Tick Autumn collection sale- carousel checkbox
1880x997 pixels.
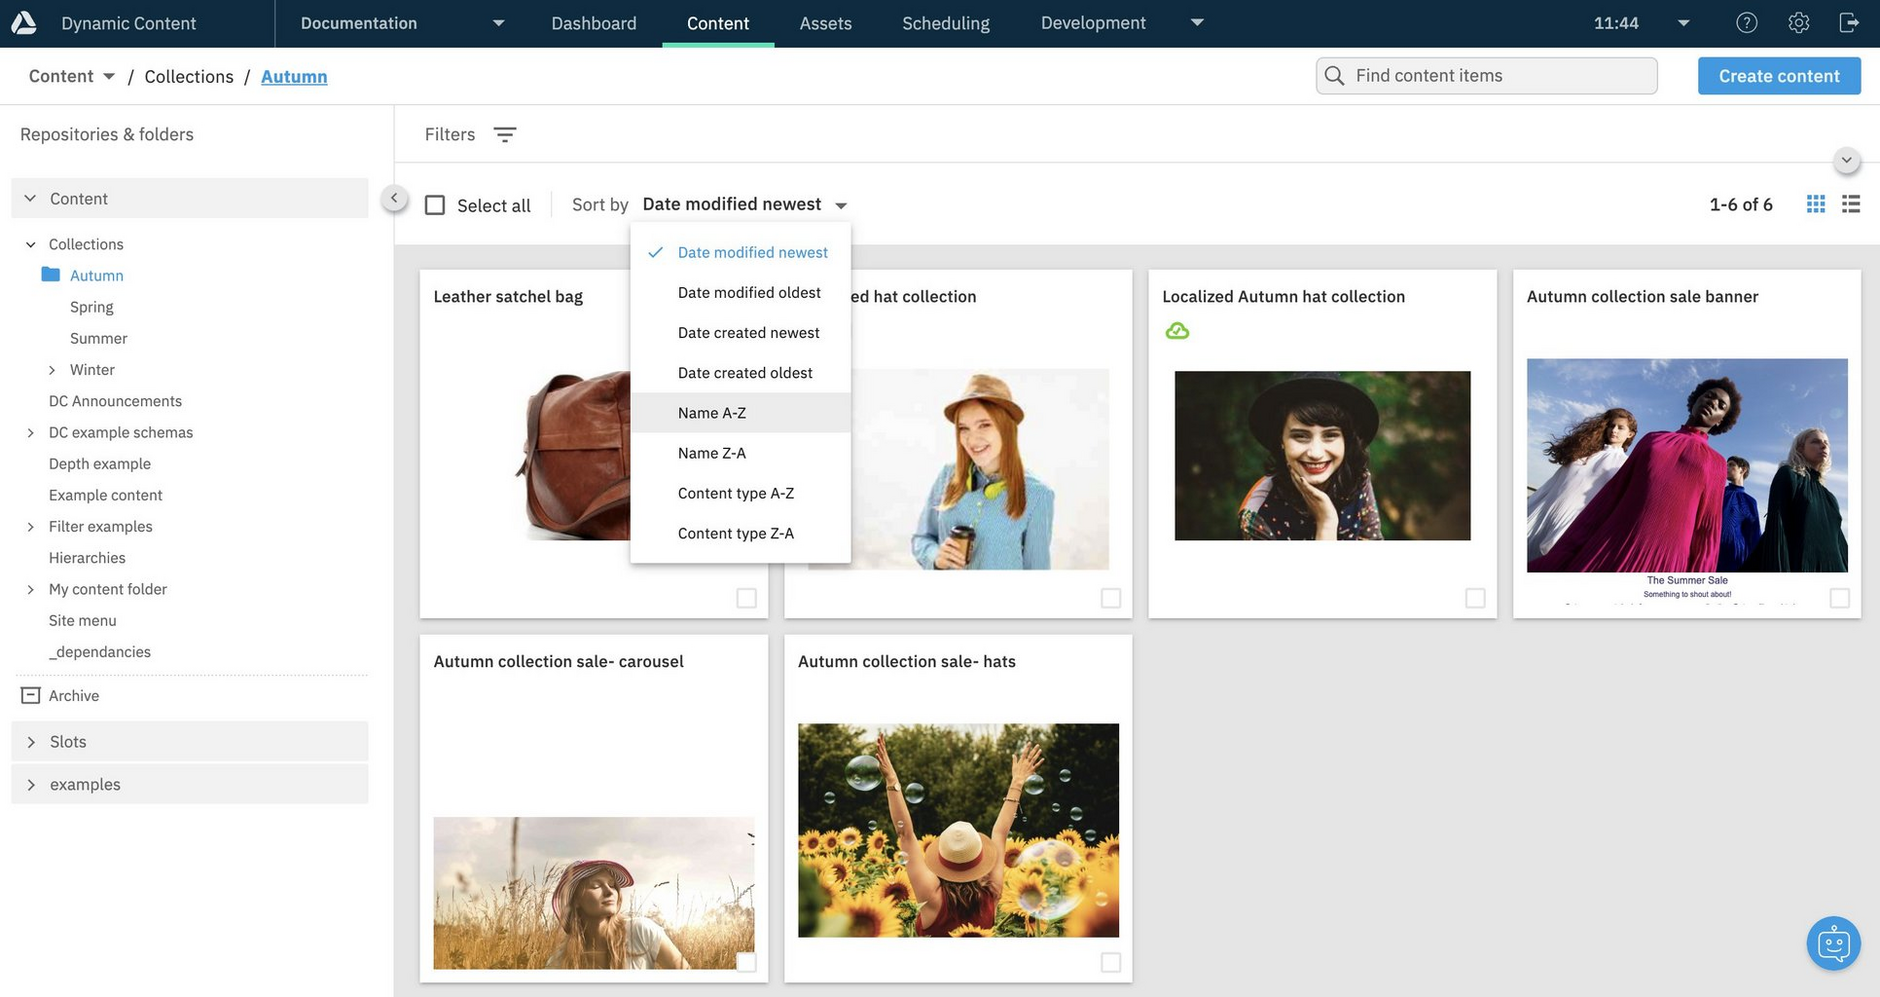coord(746,962)
